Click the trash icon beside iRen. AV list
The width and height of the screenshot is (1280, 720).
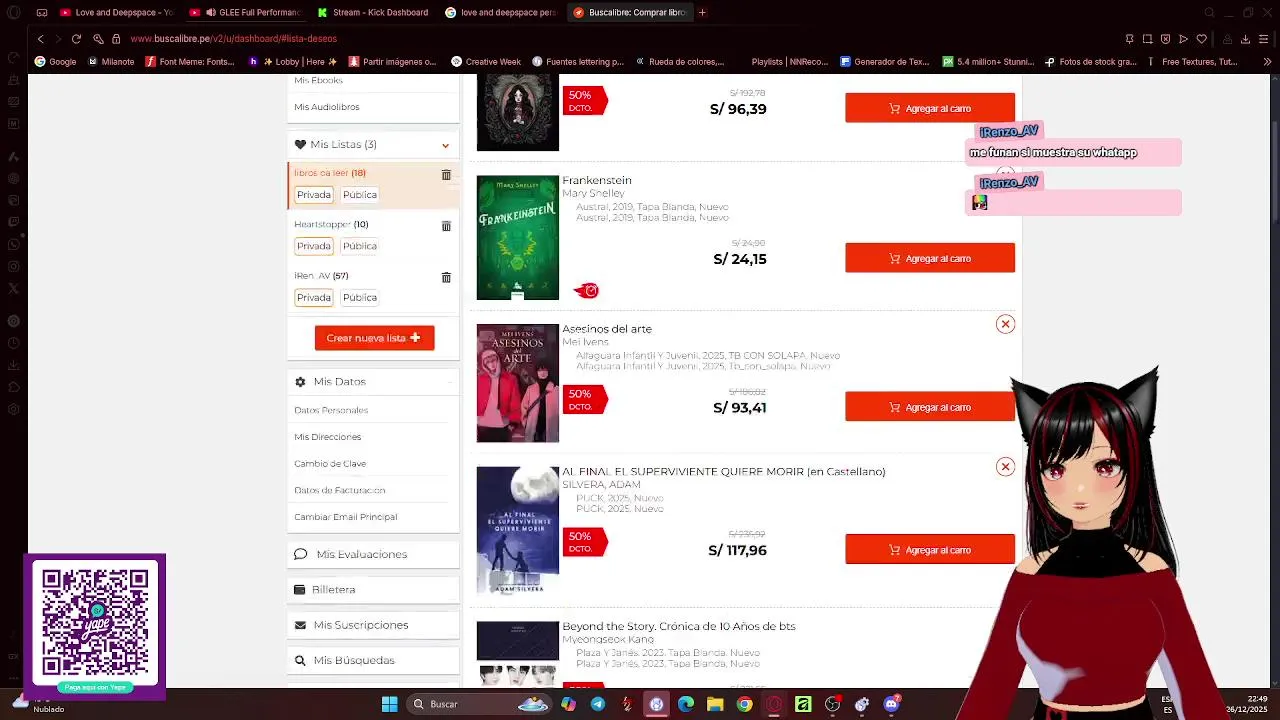(446, 277)
